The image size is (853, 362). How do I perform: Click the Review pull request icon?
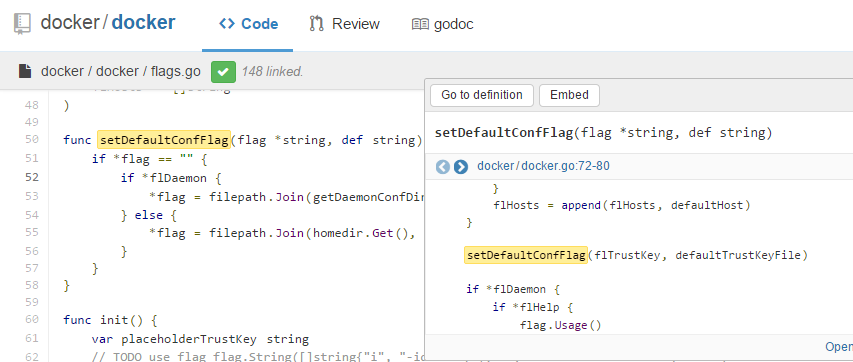pos(316,24)
